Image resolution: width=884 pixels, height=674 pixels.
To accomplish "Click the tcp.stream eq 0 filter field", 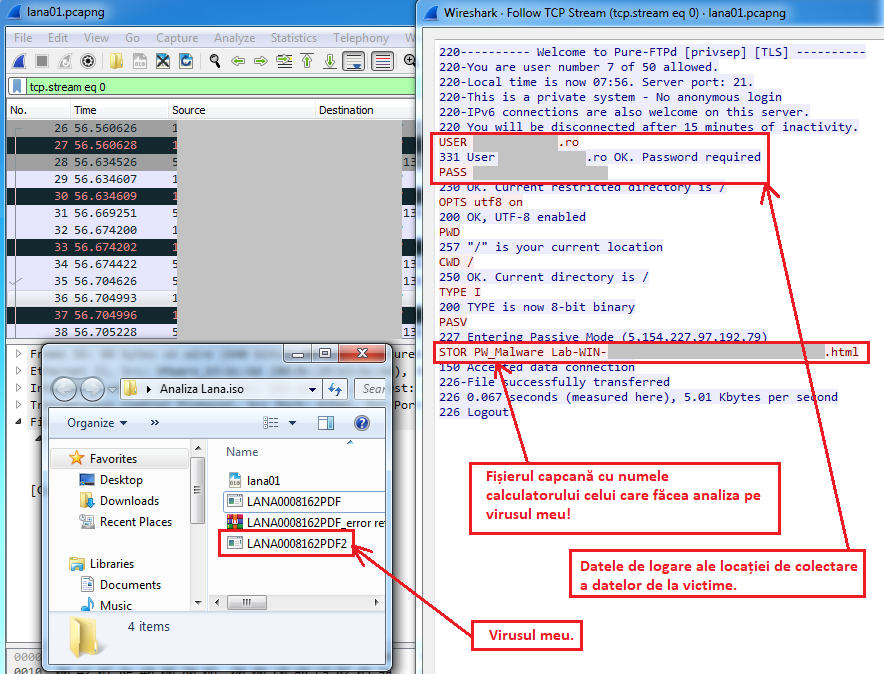I will [220, 86].
